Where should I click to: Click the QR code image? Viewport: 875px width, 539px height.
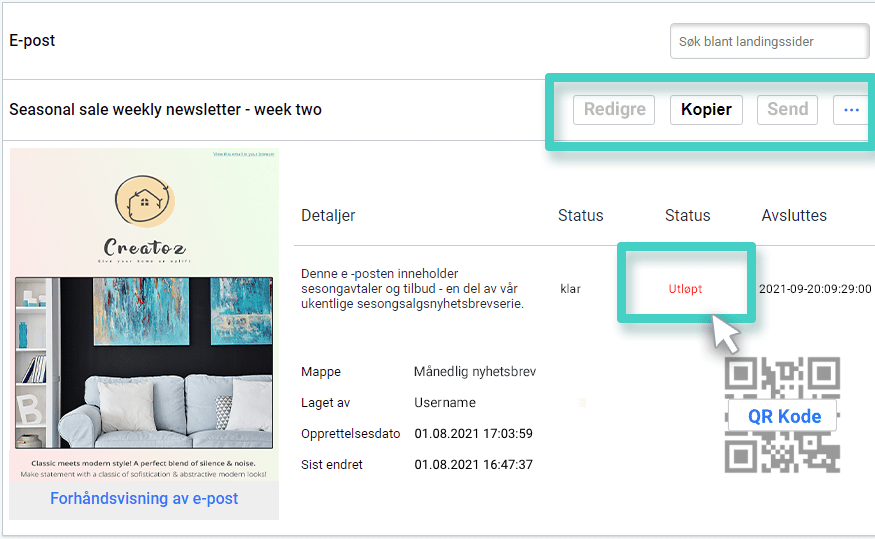click(x=782, y=415)
